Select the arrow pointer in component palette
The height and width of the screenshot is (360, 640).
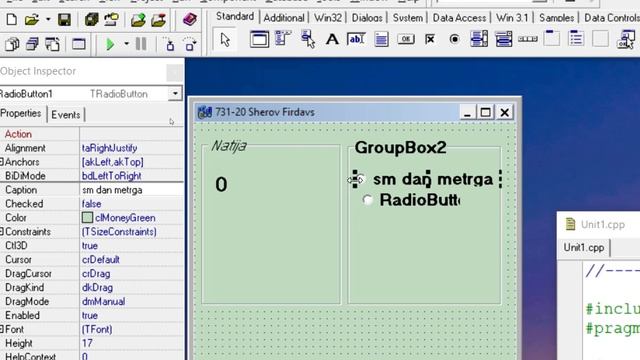pyautogui.click(x=225, y=40)
